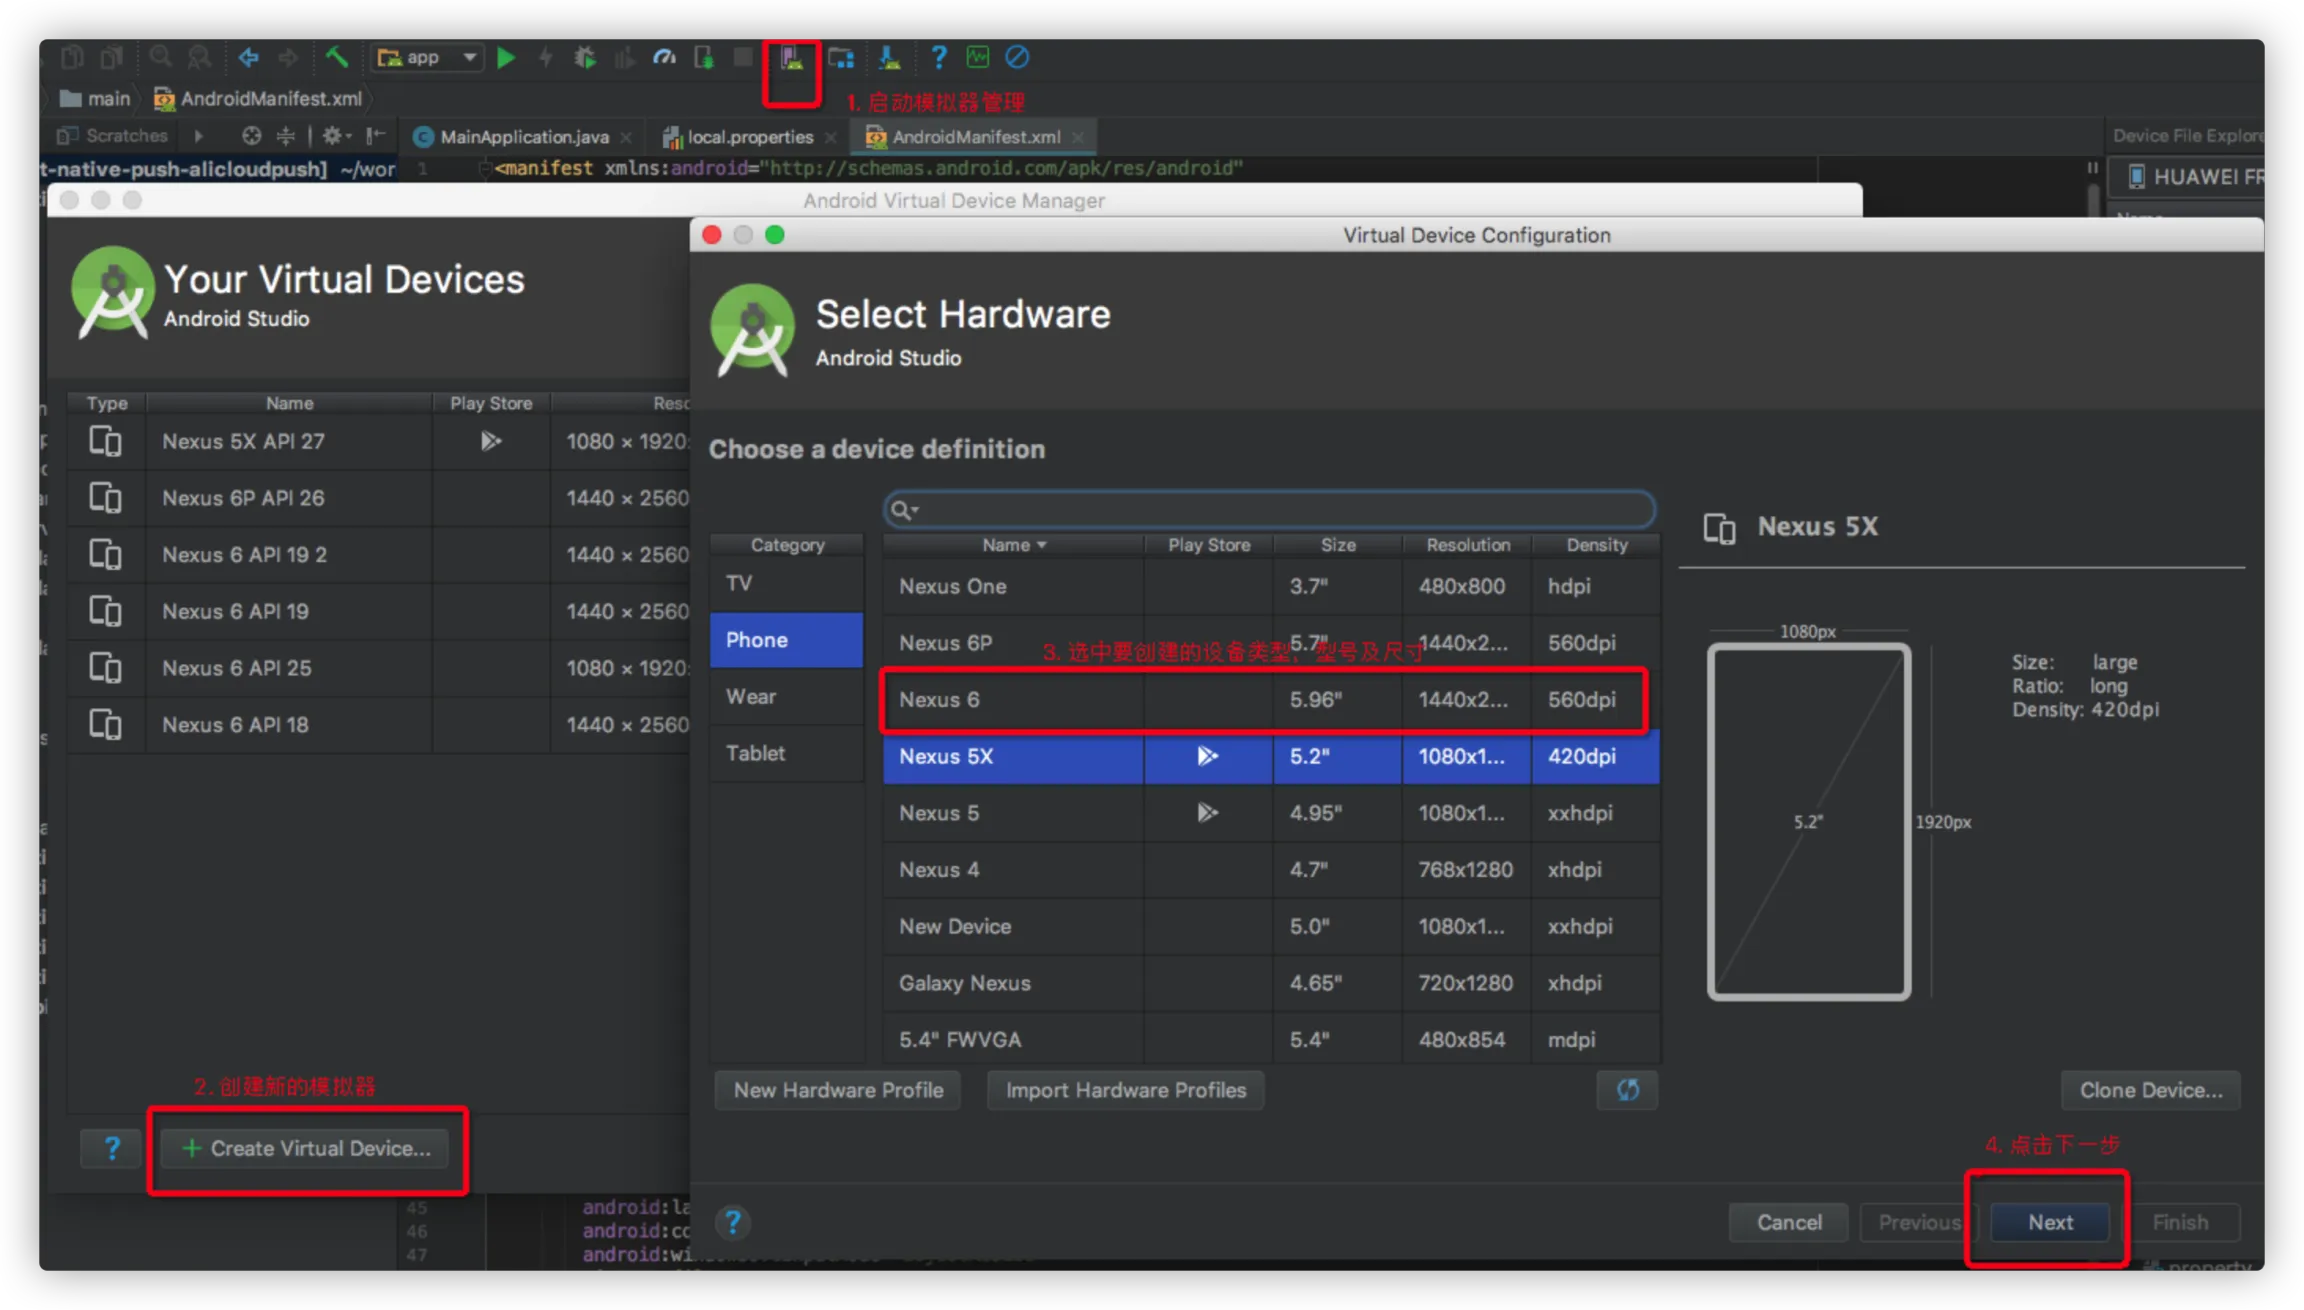Start debugging with the bug icon
This screenshot has height=1310, width=2304.
585,58
